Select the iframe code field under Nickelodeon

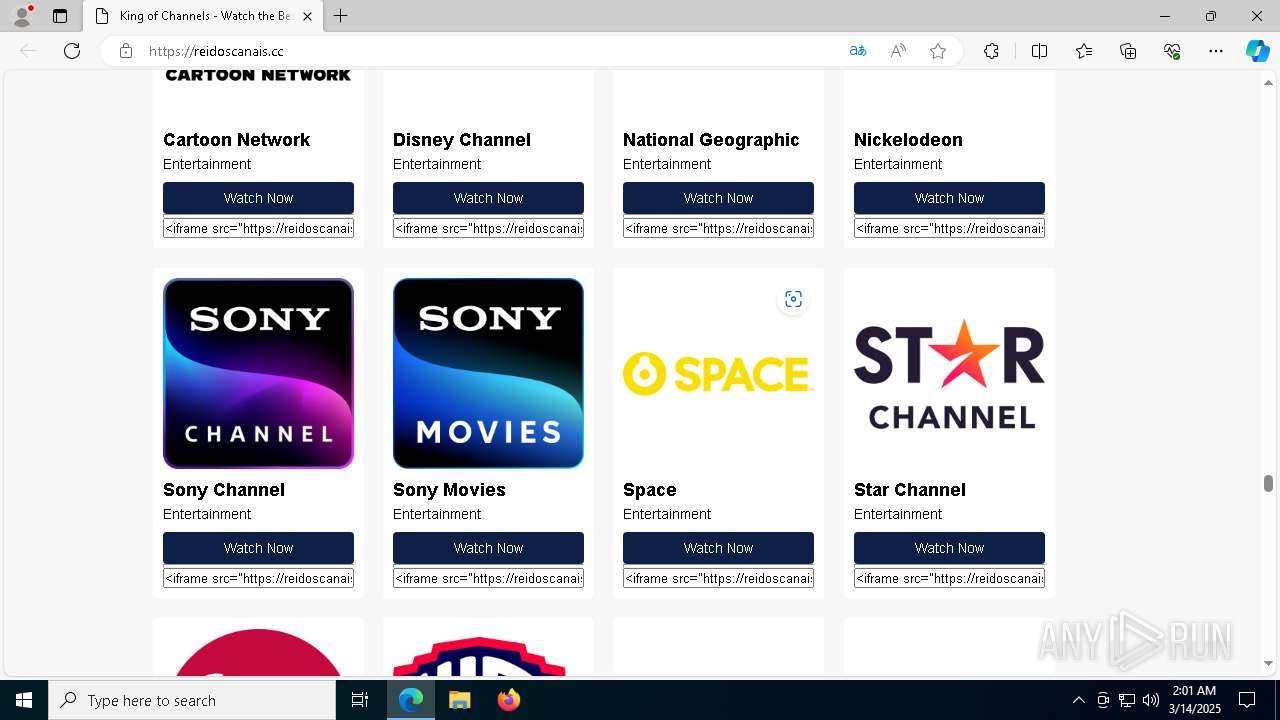(949, 228)
